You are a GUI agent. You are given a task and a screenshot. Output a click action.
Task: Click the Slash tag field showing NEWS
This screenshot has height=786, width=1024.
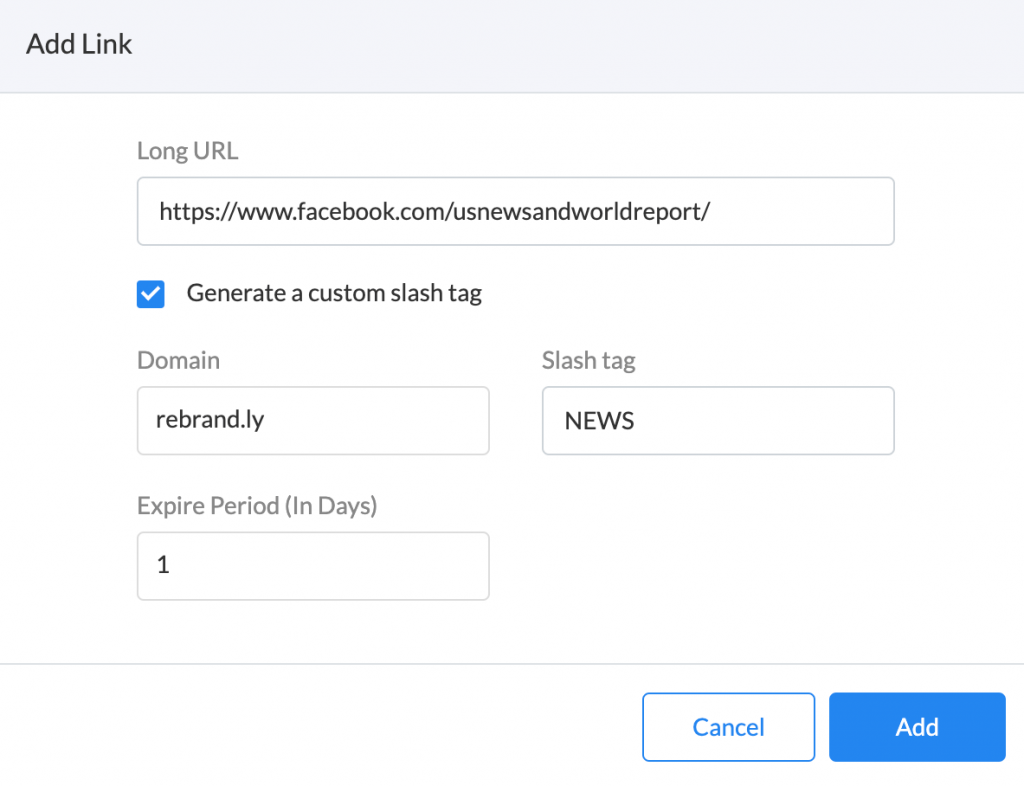tap(718, 421)
